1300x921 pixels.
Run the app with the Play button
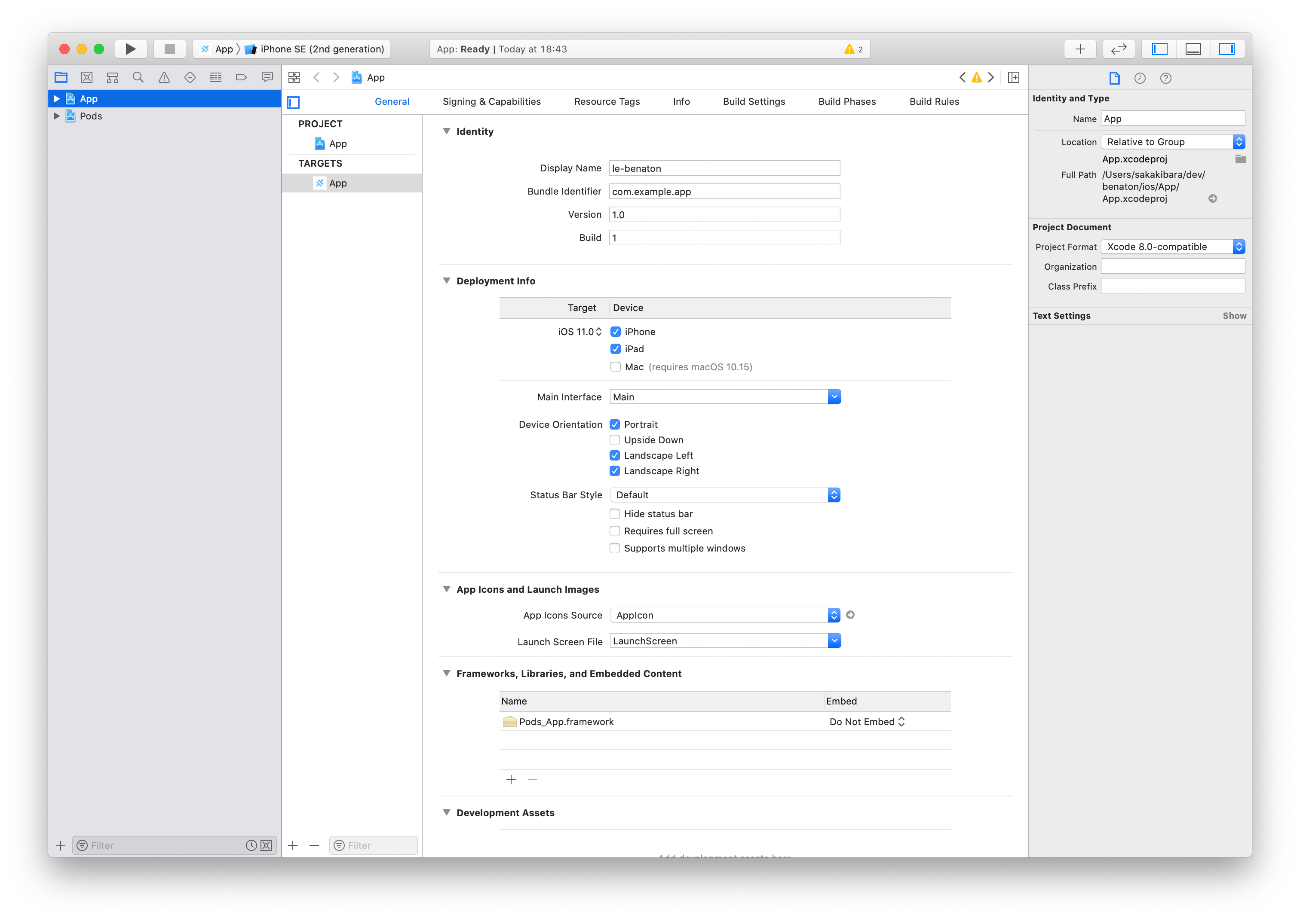(130, 49)
